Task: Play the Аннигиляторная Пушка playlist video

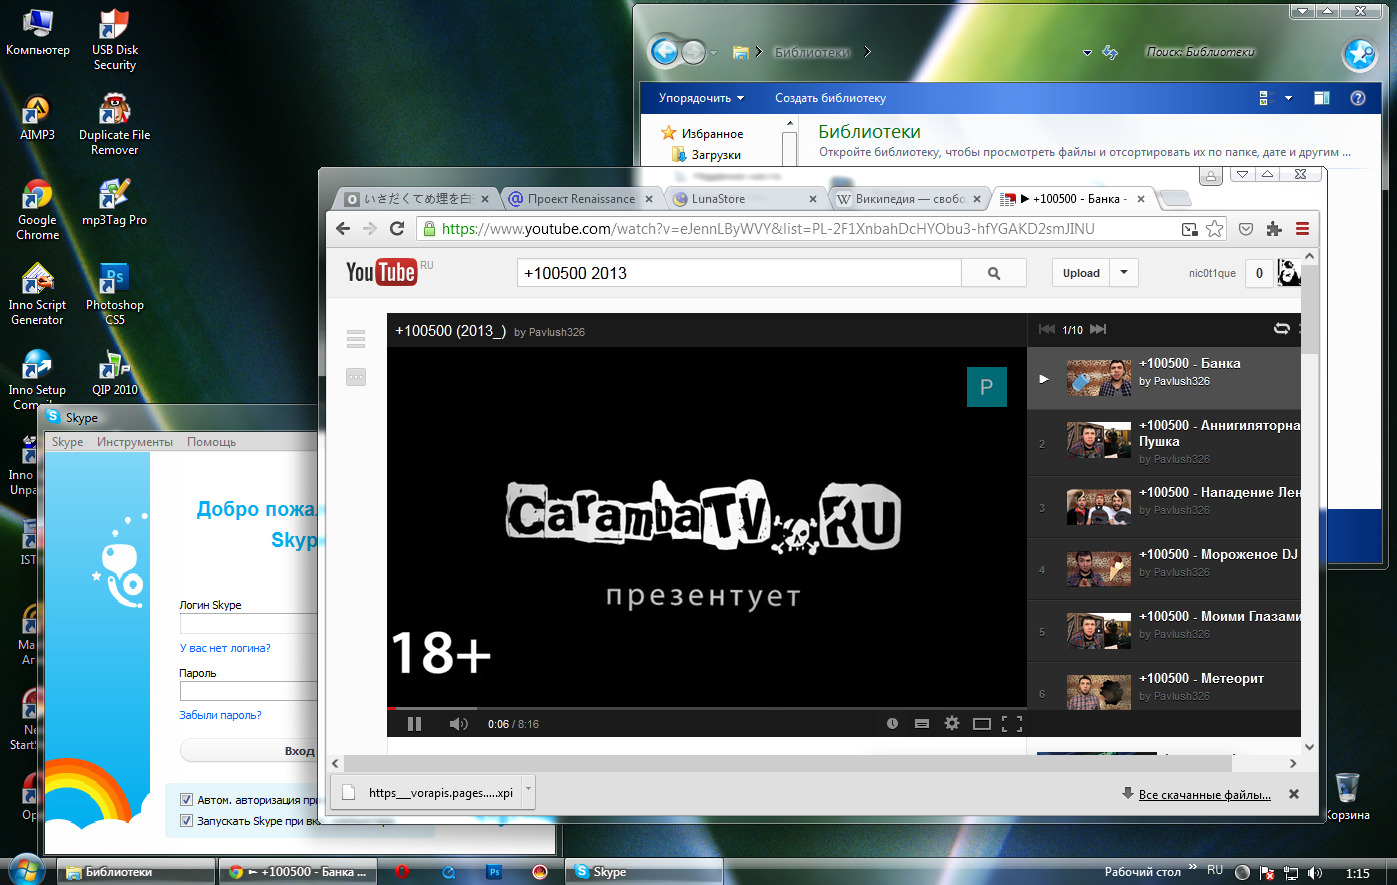Action: click(x=1164, y=441)
